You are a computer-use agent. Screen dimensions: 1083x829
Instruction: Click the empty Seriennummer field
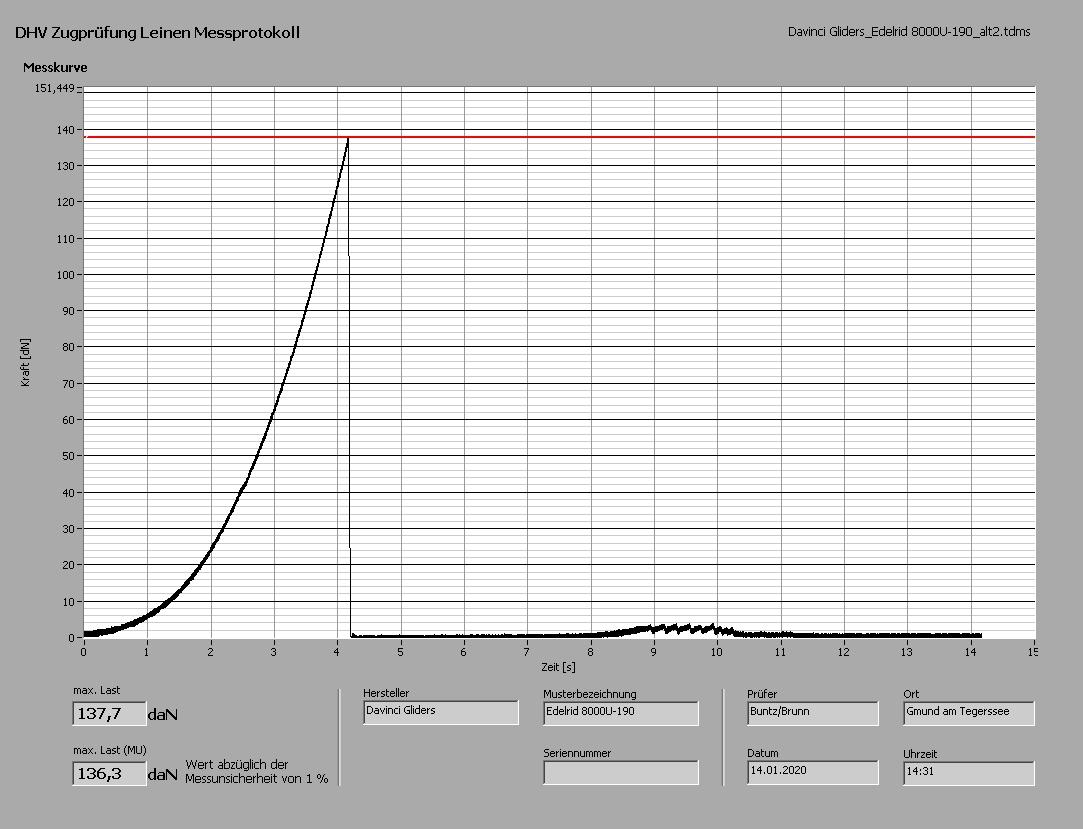pyautogui.click(x=621, y=772)
